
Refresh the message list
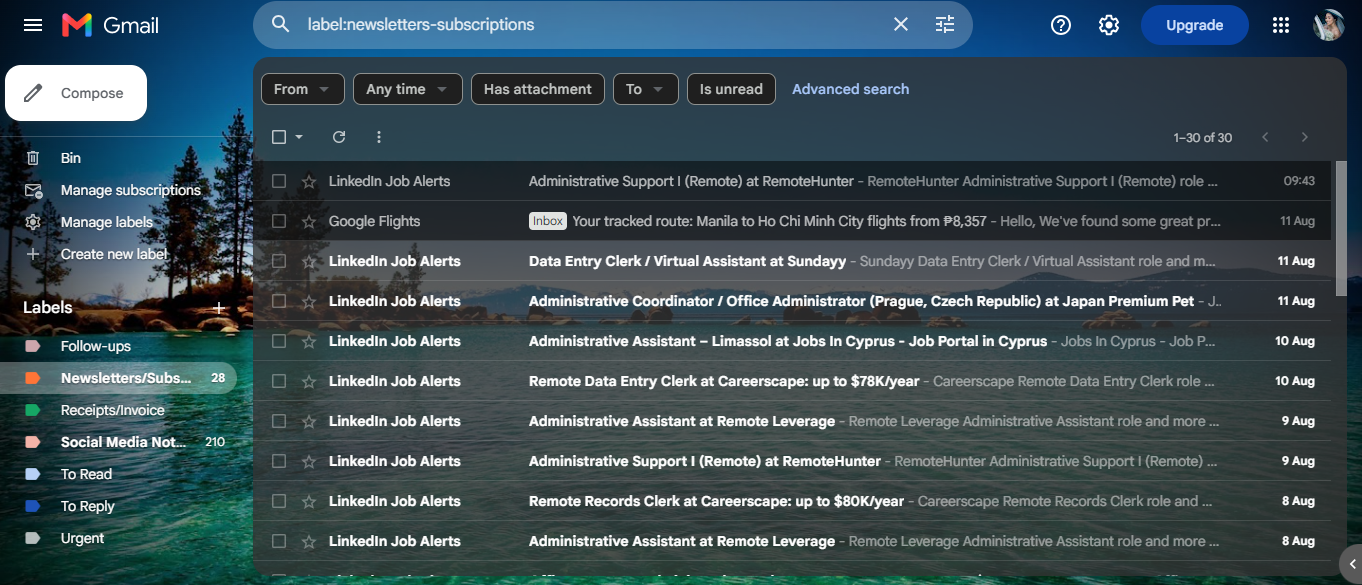pyautogui.click(x=339, y=137)
